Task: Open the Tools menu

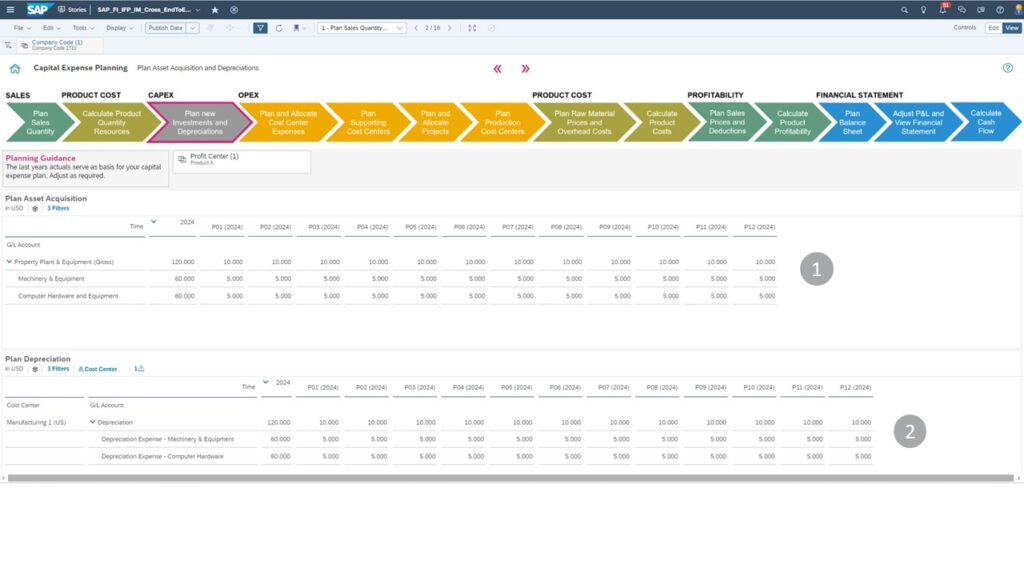Action: (x=81, y=28)
